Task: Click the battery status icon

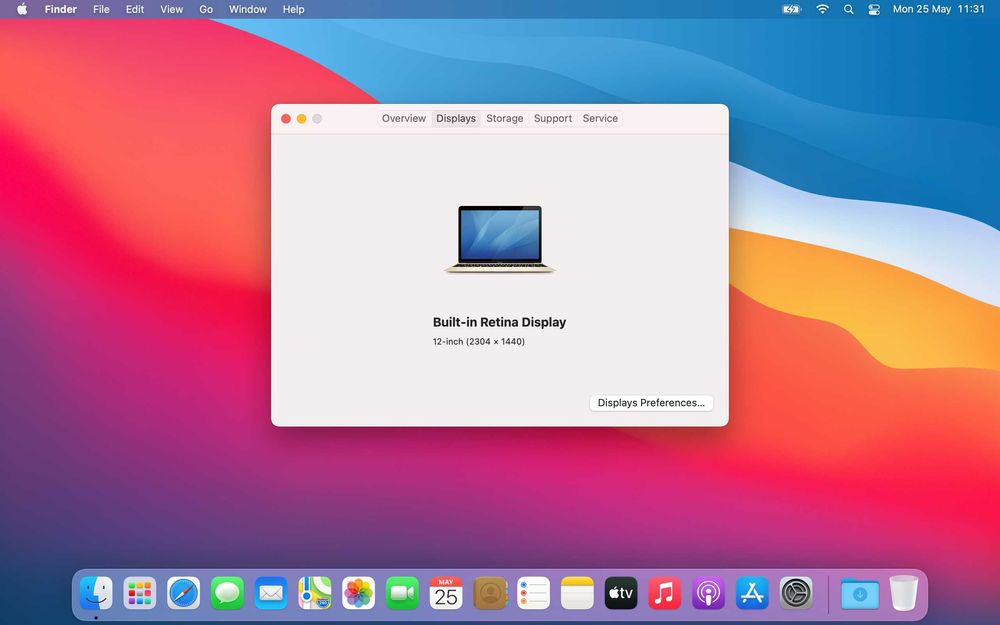Action: coord(791,9)
